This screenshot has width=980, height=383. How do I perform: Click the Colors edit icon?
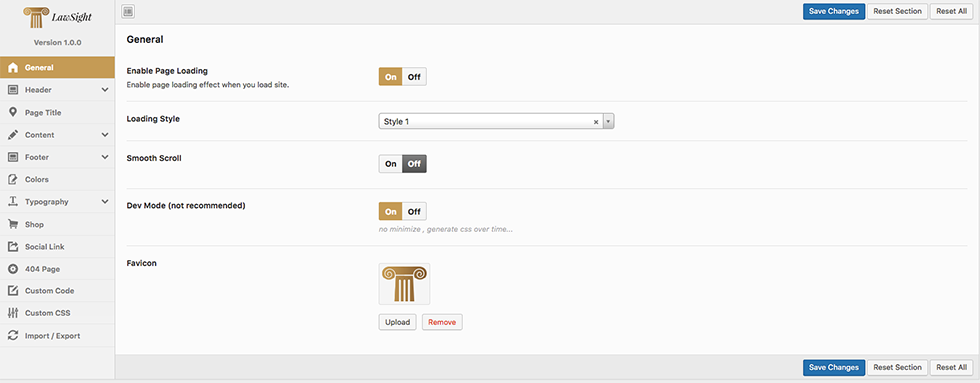[12, 179]
